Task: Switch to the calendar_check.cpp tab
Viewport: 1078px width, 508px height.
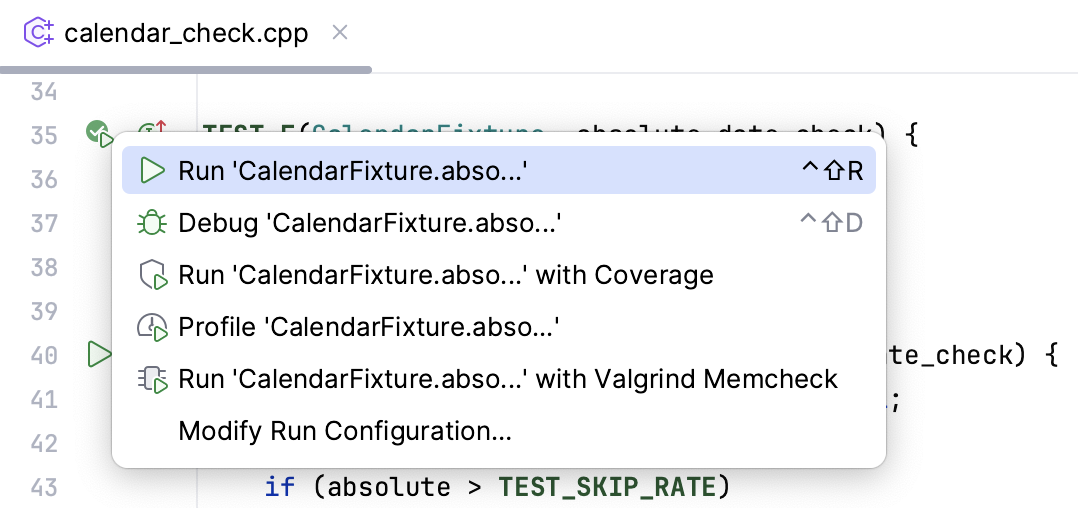Action: click(x=186, y=33)
